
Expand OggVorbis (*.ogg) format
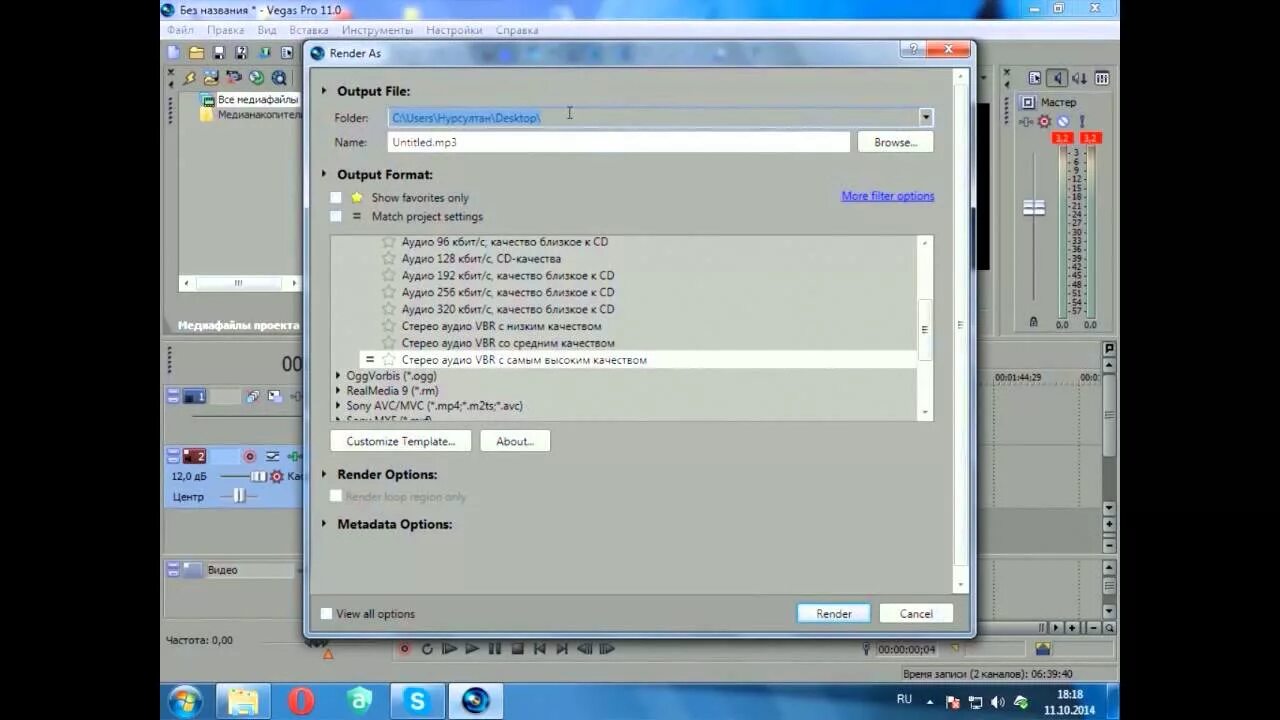tap(338, 376)
